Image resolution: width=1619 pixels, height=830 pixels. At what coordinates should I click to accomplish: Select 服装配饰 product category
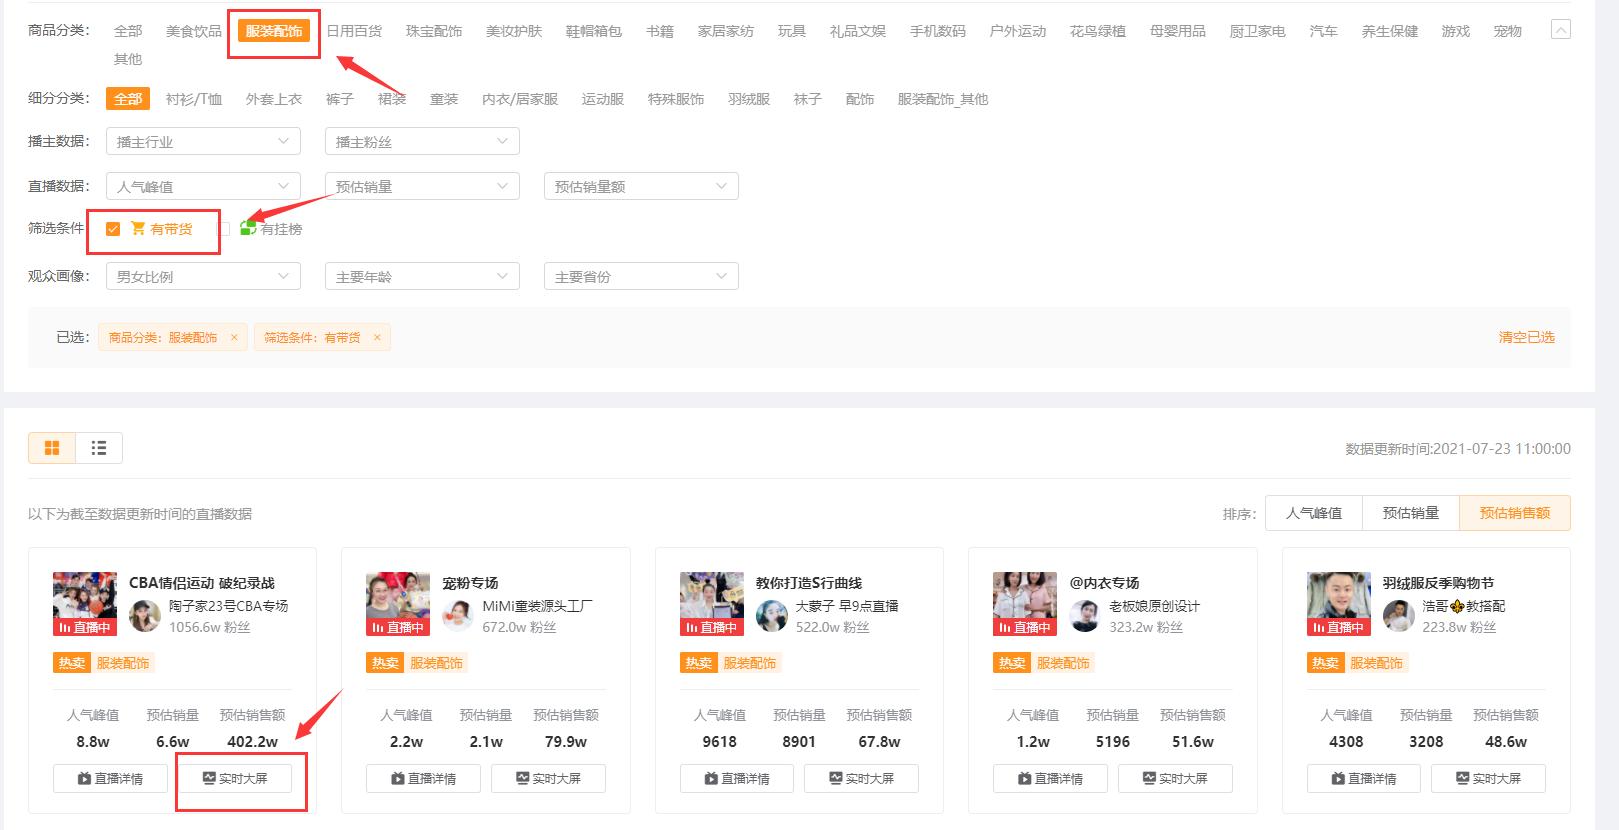(274, 31)
